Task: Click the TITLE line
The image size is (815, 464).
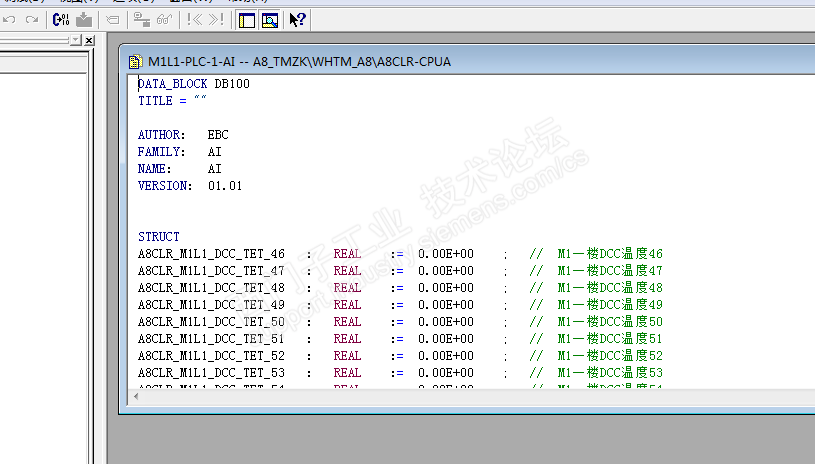Action: [x=172, y=101]
